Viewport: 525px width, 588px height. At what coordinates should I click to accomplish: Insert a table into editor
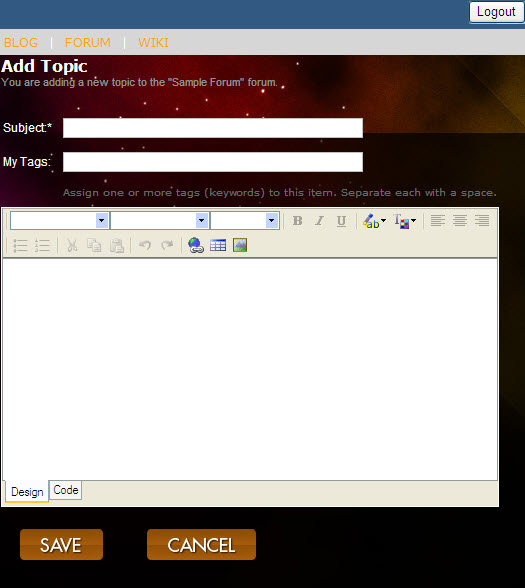point(218,246)
